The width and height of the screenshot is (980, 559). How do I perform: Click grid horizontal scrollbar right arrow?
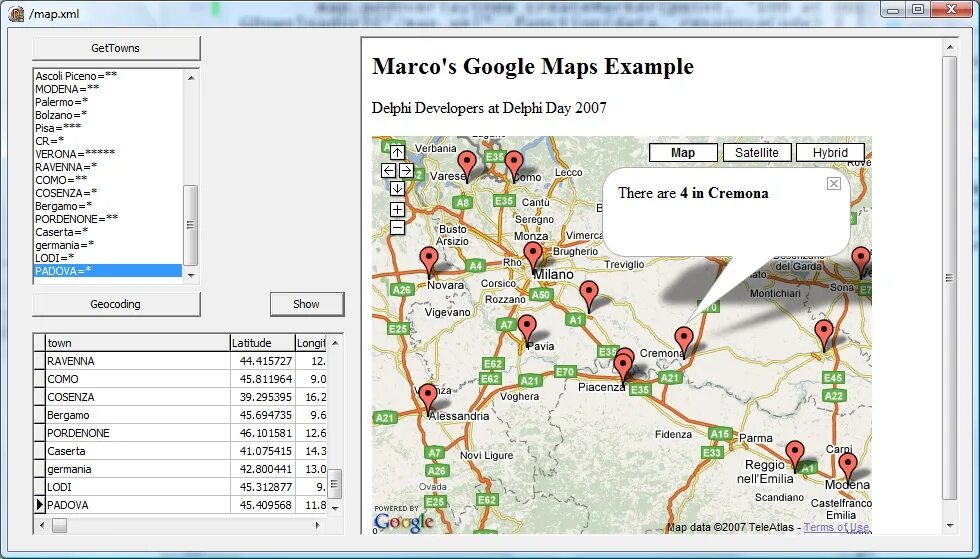(x=318, y=525)
